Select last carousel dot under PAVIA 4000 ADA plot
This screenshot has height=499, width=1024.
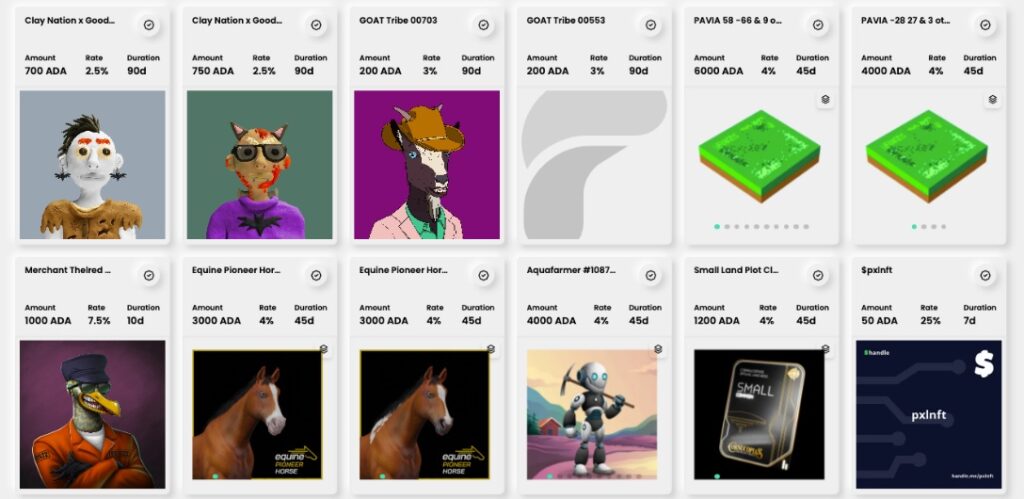(x=944, y=227)
